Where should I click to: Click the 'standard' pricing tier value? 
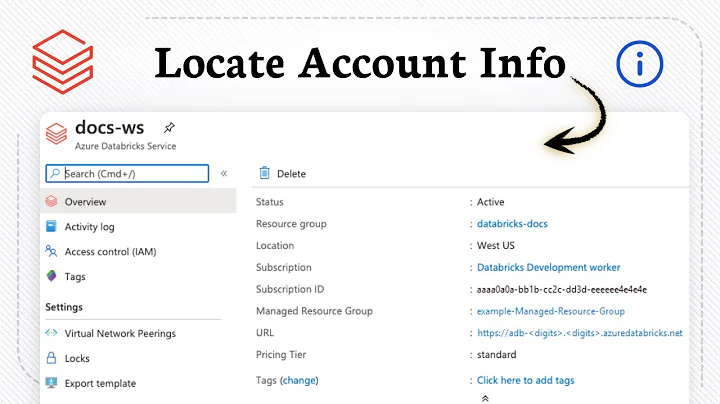(x=497, y=354)
